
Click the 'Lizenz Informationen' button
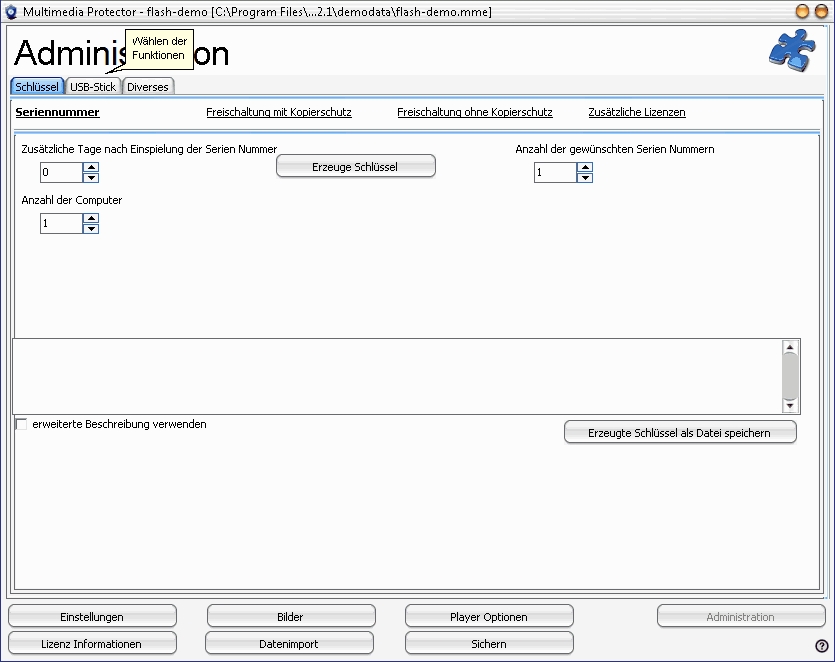tap(92, 644)
